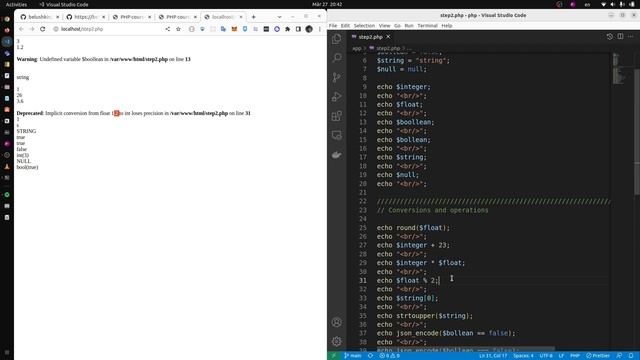Open the system clock Mär 27 20:42
Image resolution: width=640 pixels, height=360 pixels.
coord(327,4)
